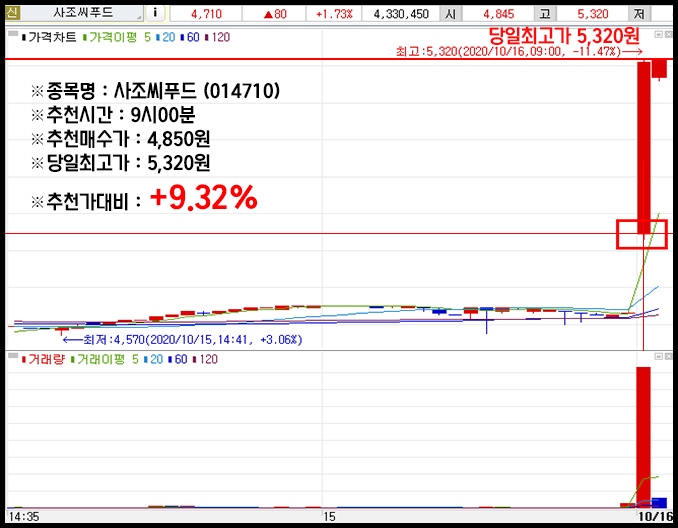The width and height of the screenshot is (678, 528).
Task: Click the 10/16 date axis label
Action: [656, 516]
